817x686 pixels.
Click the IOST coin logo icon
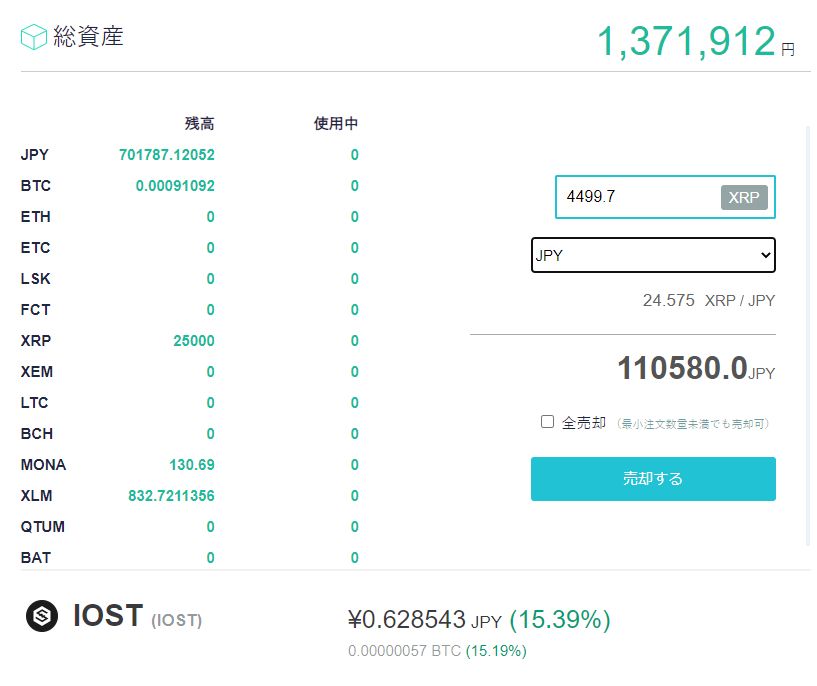(43, 616)
